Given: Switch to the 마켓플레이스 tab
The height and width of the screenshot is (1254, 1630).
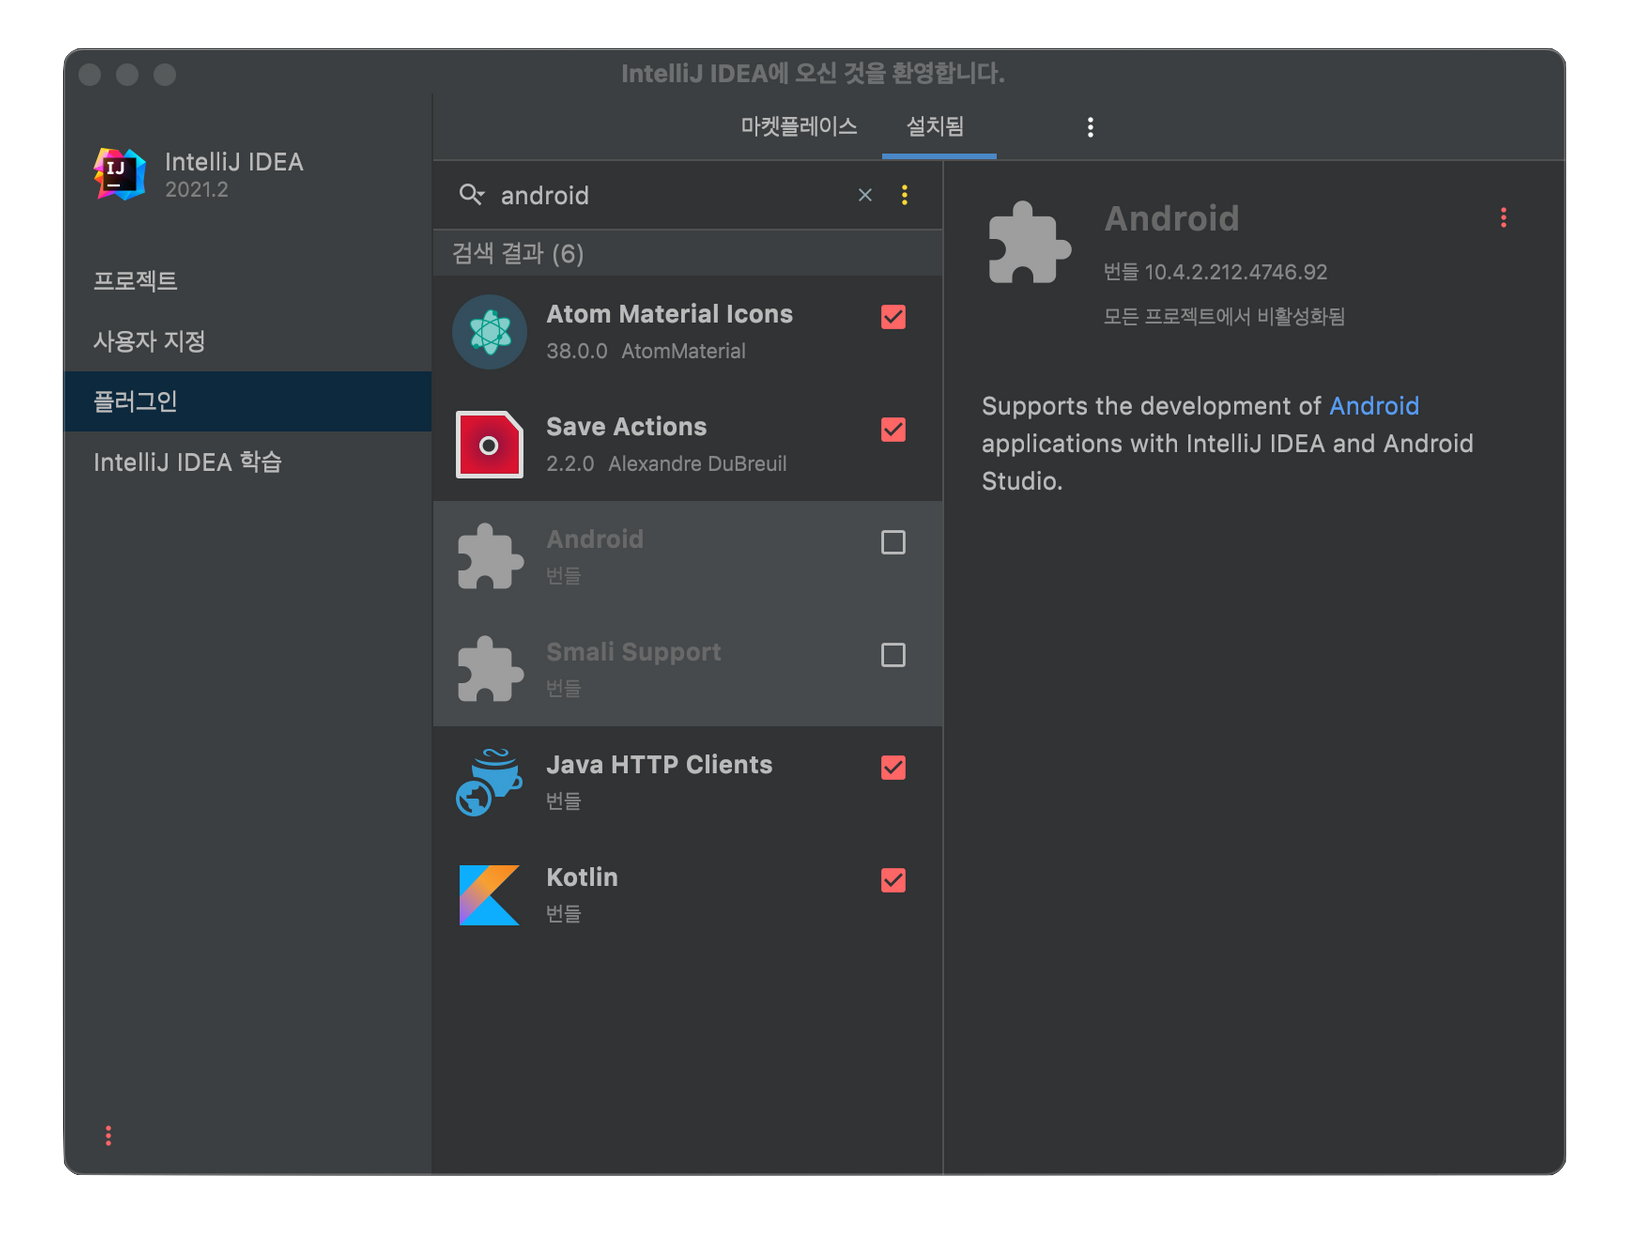Looking at the screenshot, I should click(798, 127).
